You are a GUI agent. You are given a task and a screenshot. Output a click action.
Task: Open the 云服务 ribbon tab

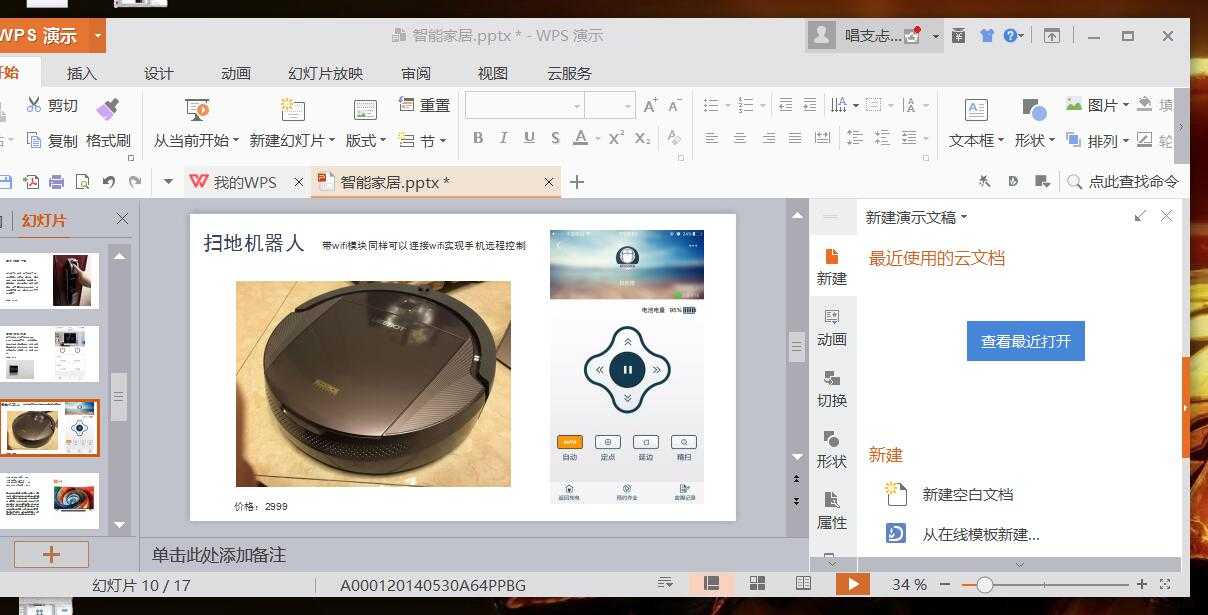pos(569,73)
